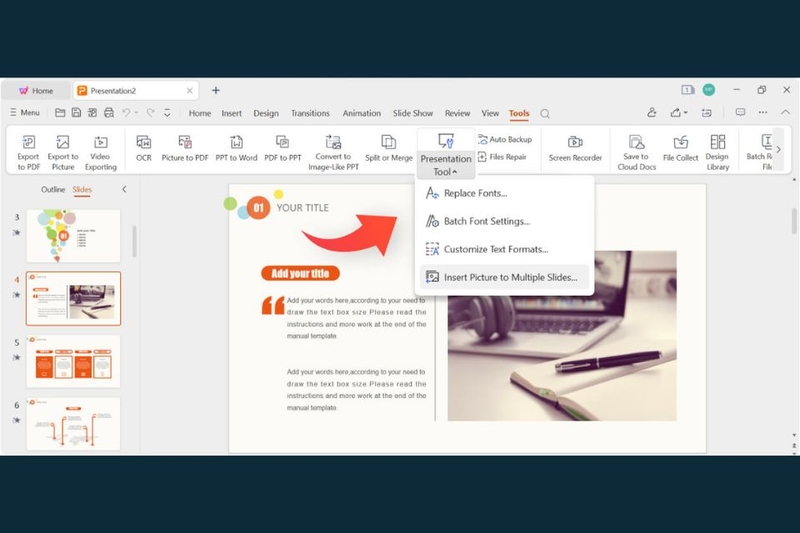
Task: Click the Redo arrow
Action: click(x=150, y=113)
